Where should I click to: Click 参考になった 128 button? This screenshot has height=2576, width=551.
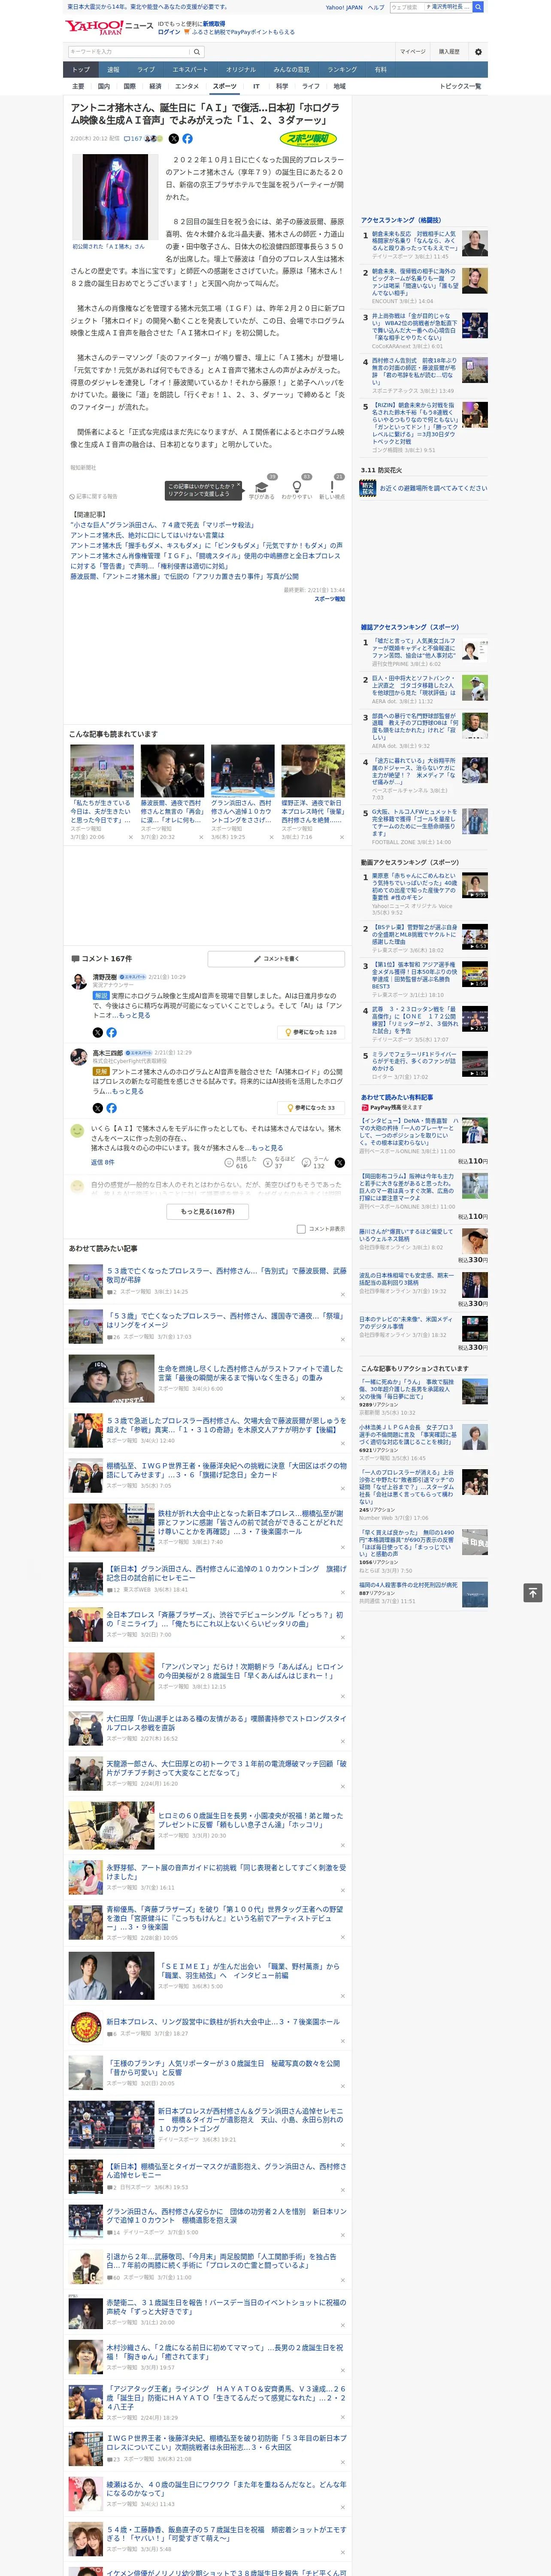pyautogui.click(x=312, y=1032)
